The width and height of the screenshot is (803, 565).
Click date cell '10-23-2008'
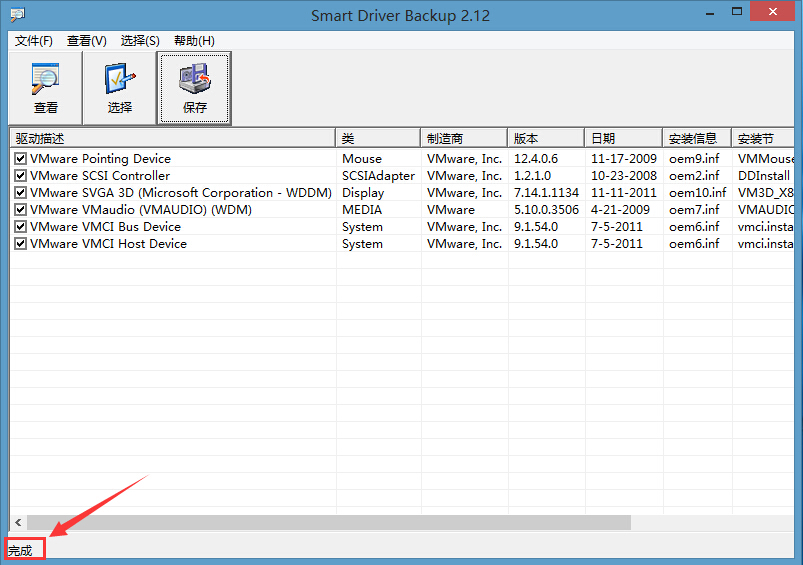[624, 176]
